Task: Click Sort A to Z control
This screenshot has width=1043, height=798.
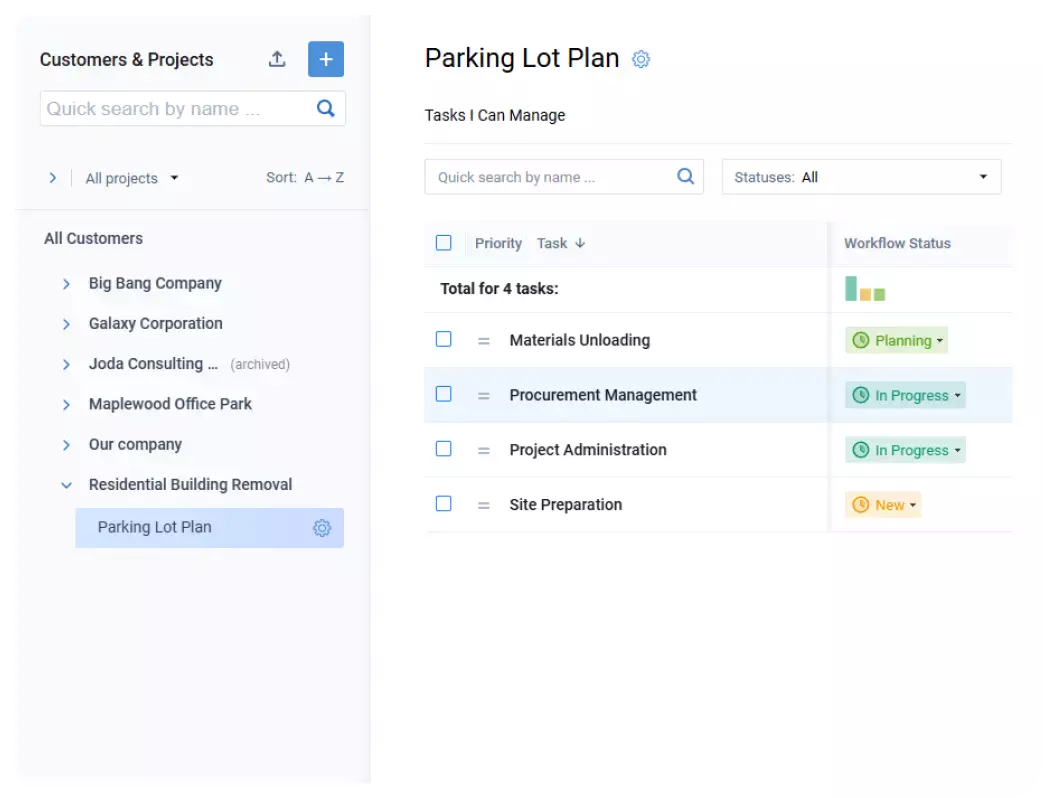Action: coord(304,178)
